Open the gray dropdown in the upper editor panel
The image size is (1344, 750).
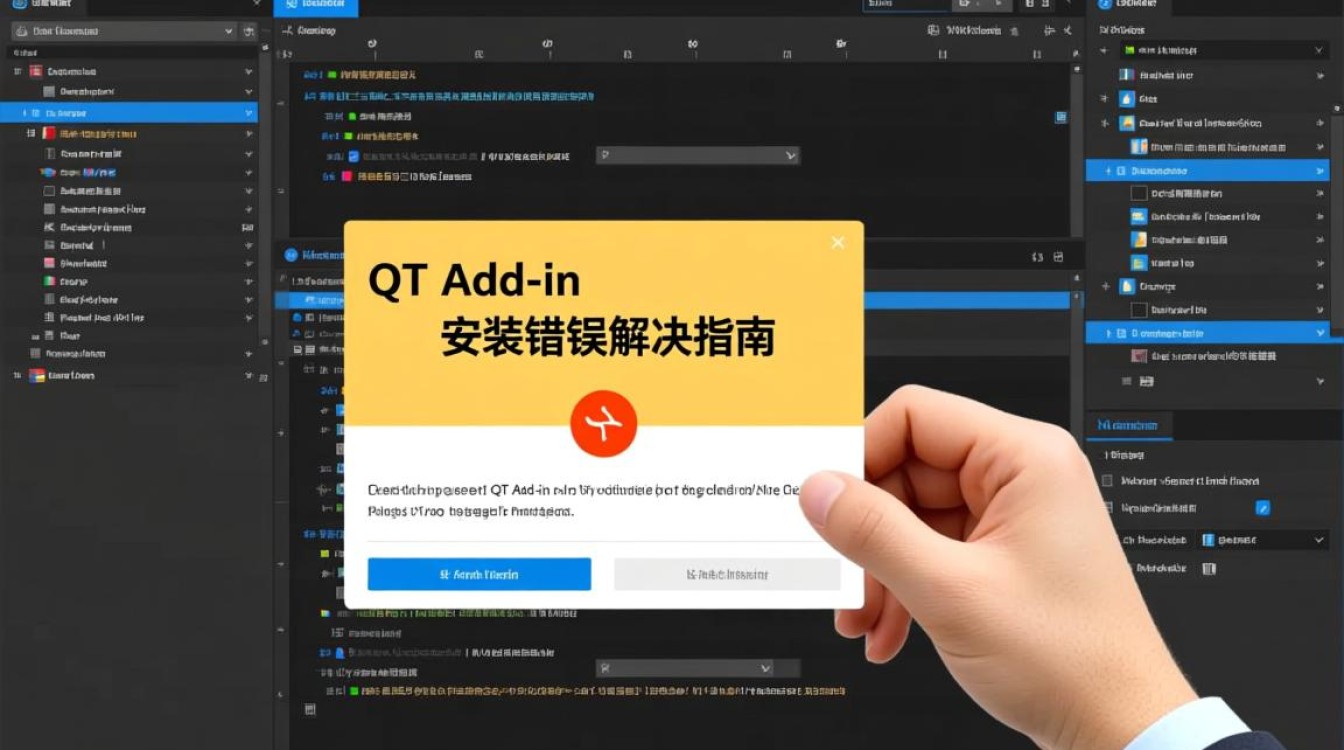(698, 155)
